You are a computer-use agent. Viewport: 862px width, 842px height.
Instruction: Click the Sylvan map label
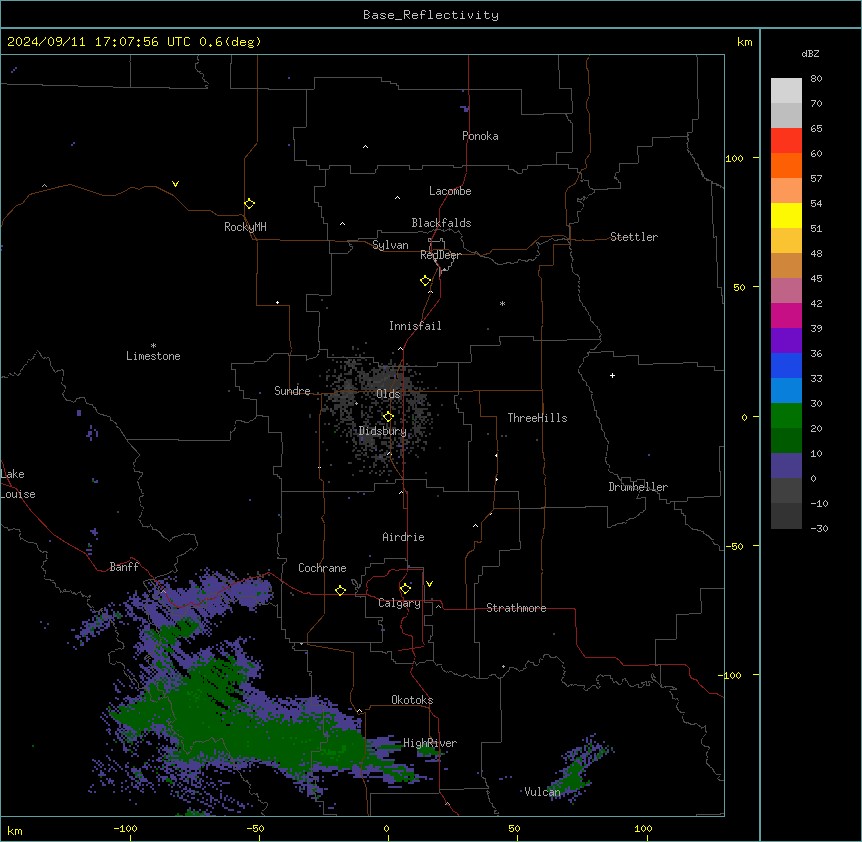pos(390,245)
